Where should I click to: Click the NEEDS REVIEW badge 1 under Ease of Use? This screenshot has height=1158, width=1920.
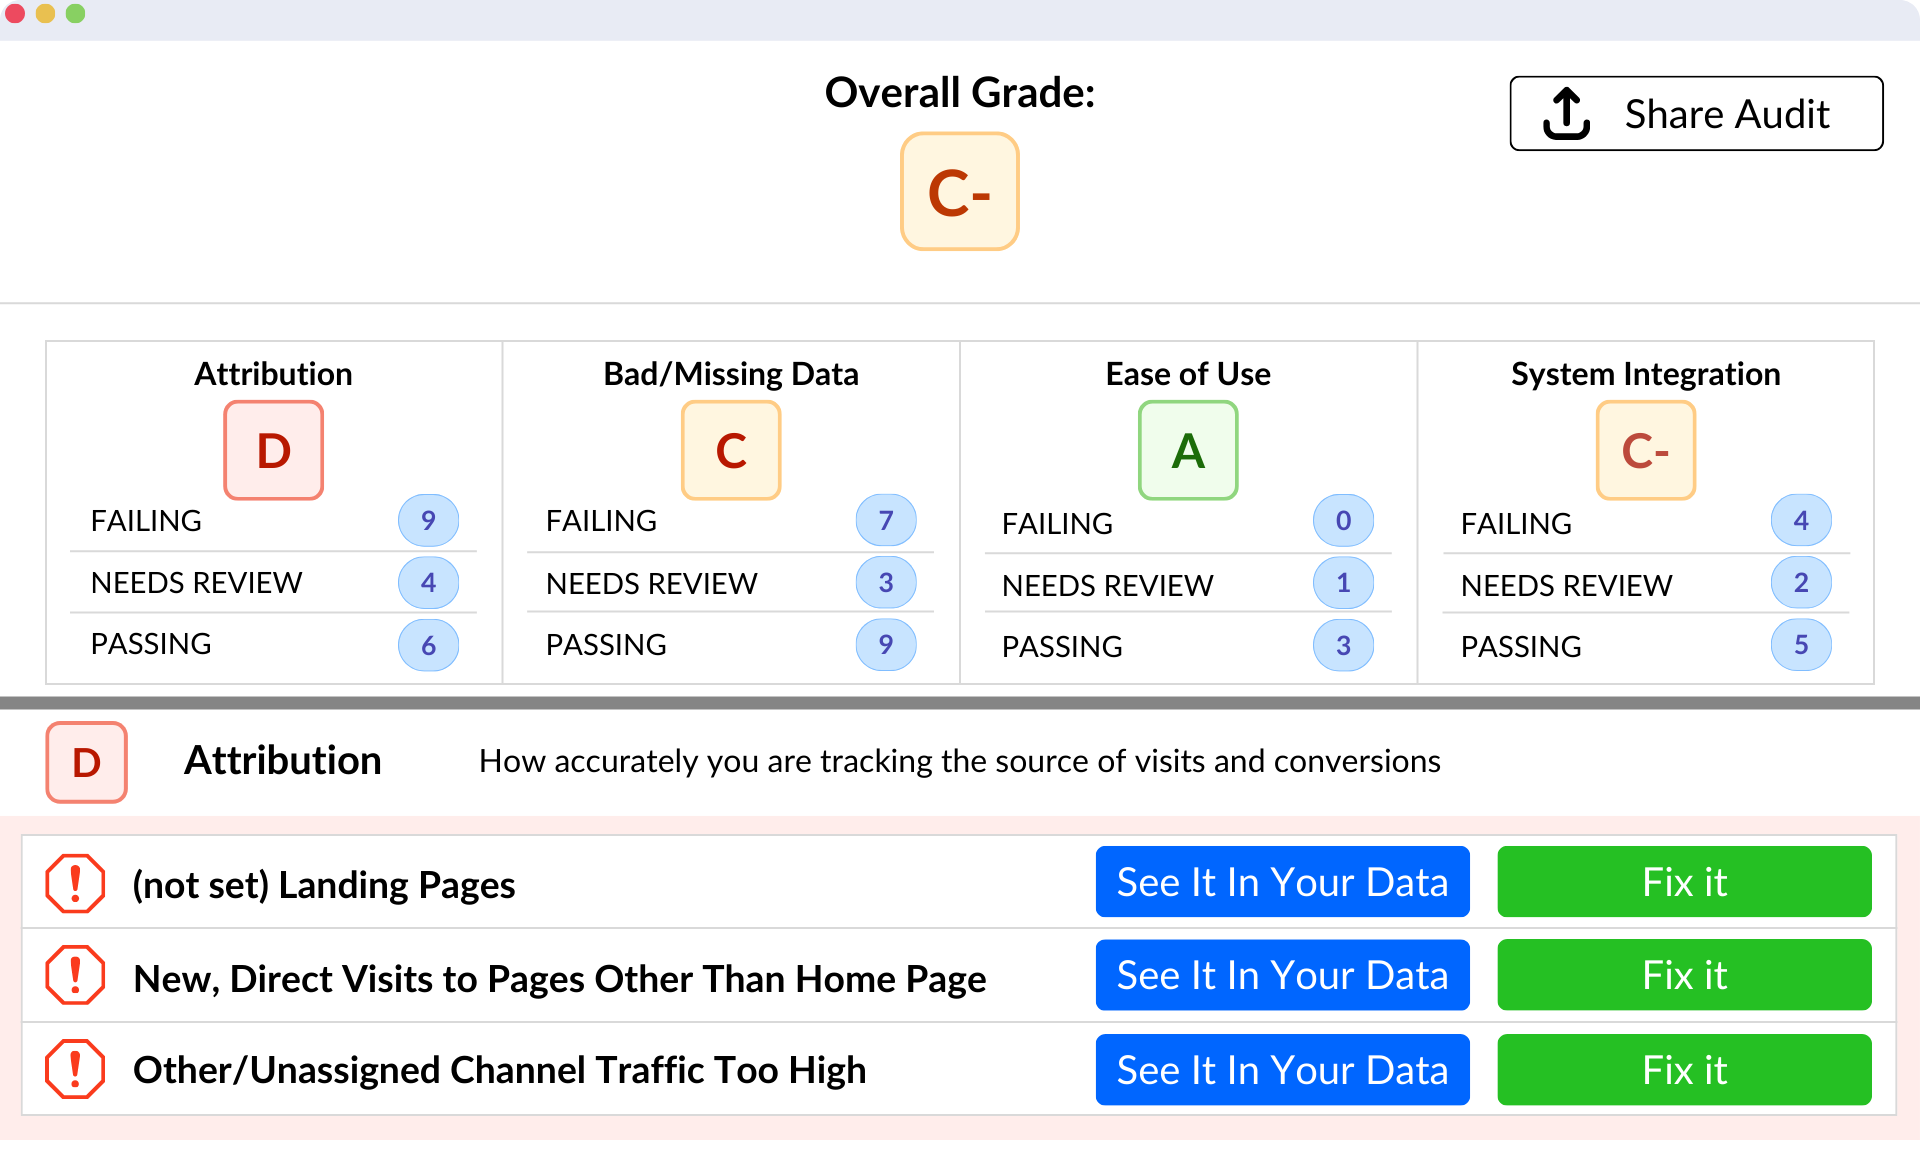pyautogui.click(x=1343, y=583)
